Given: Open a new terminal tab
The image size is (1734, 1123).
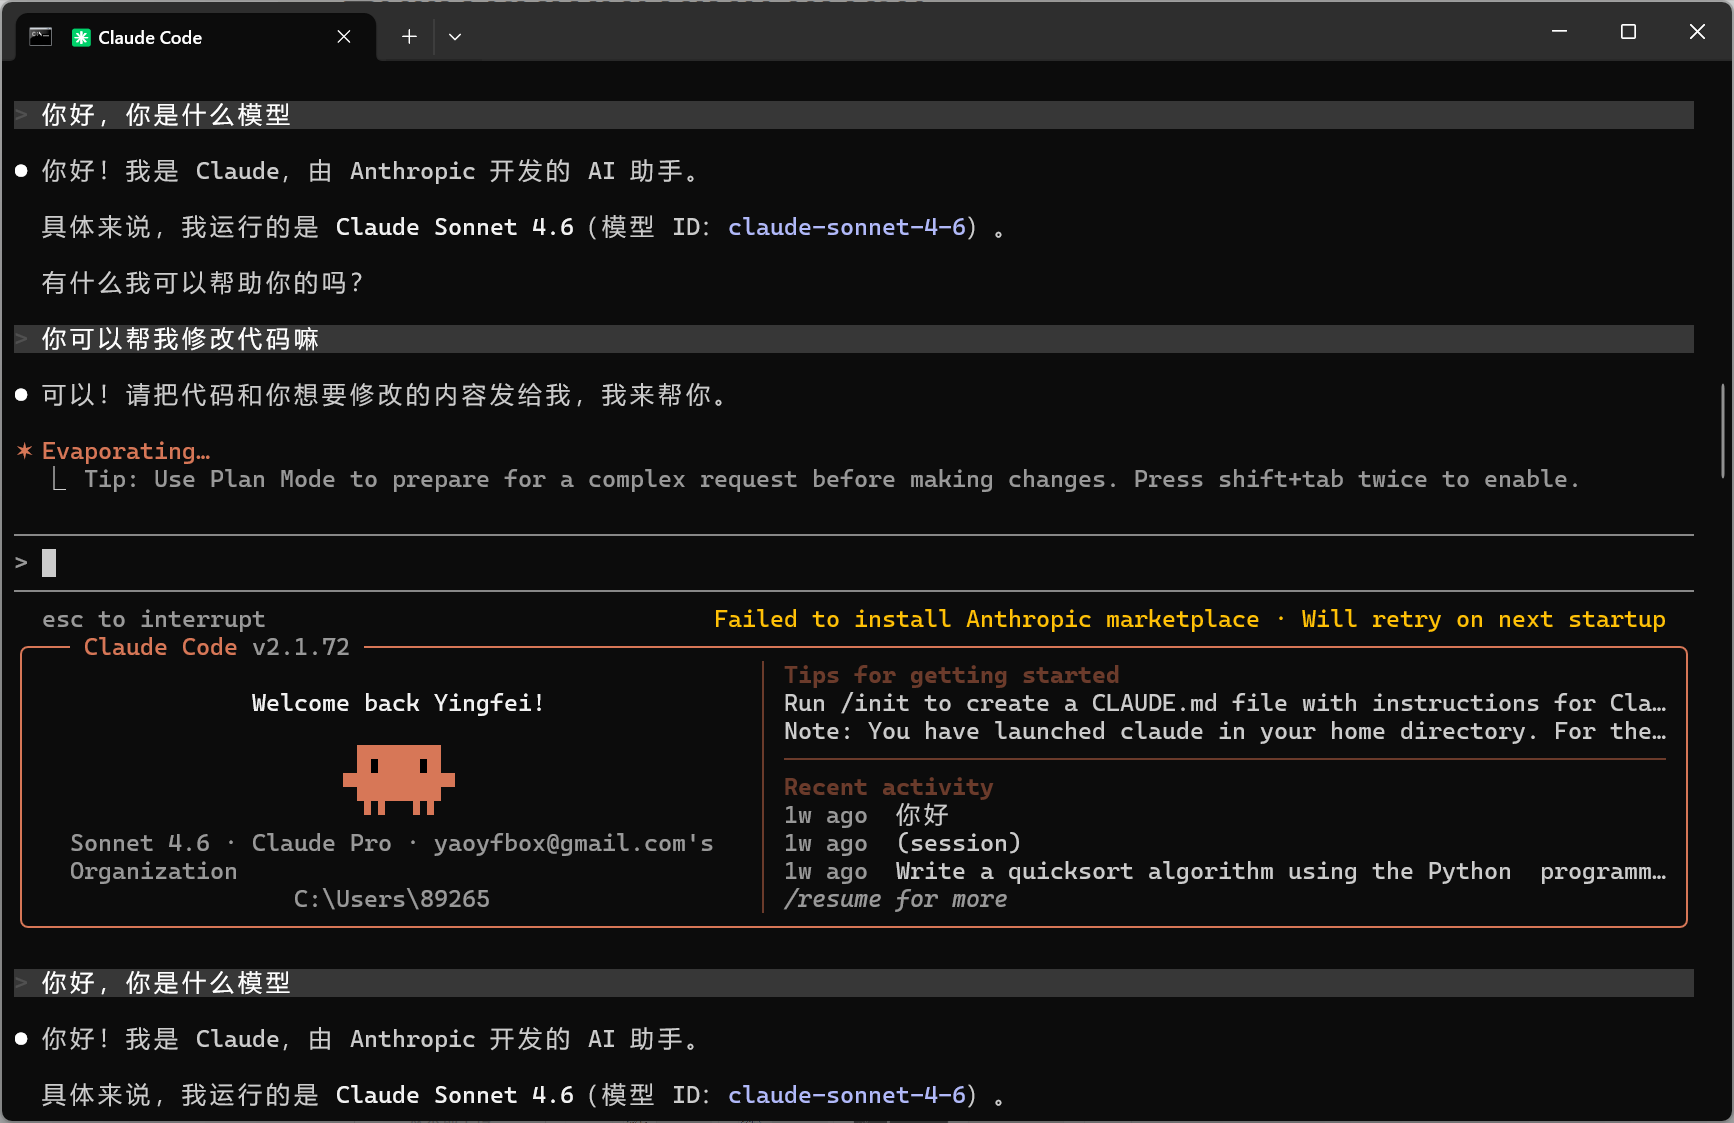Looking at the screenshot, I should 409,37.
